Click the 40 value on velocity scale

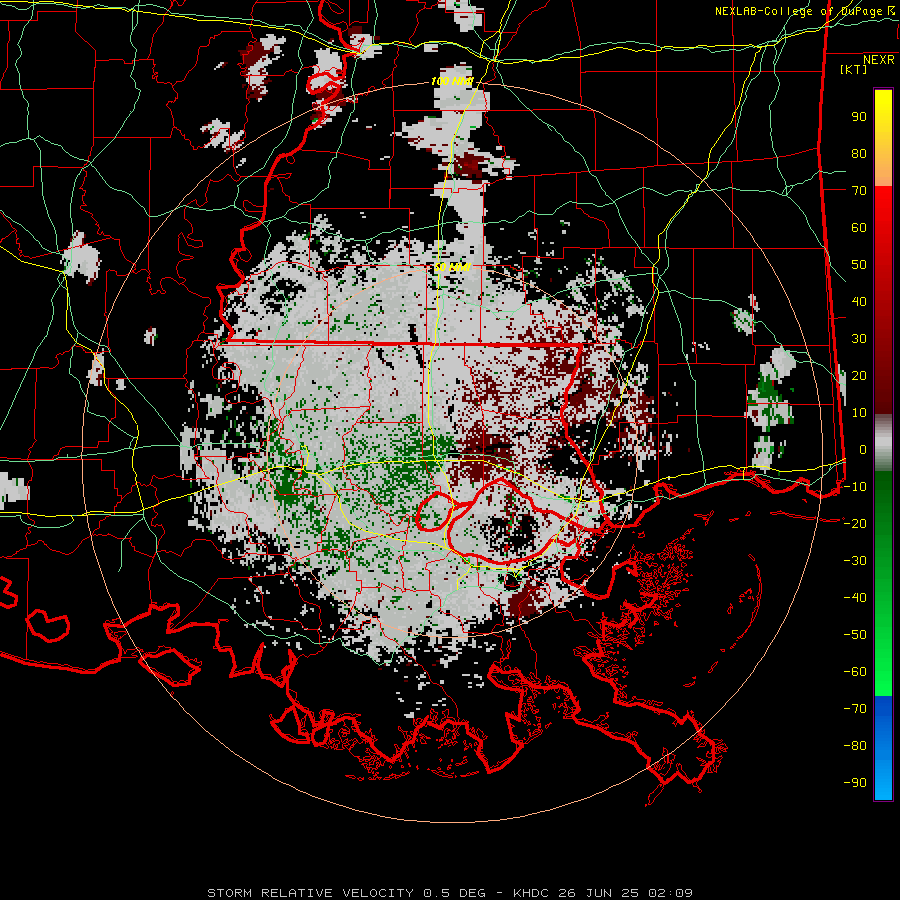pyautogui.click(x=859, y=301)
